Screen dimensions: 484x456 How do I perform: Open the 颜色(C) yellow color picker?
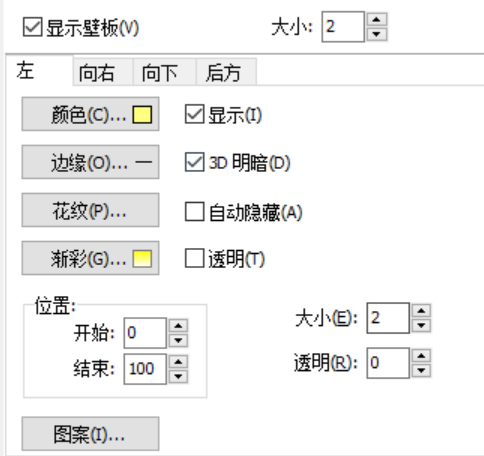[90, 114]
